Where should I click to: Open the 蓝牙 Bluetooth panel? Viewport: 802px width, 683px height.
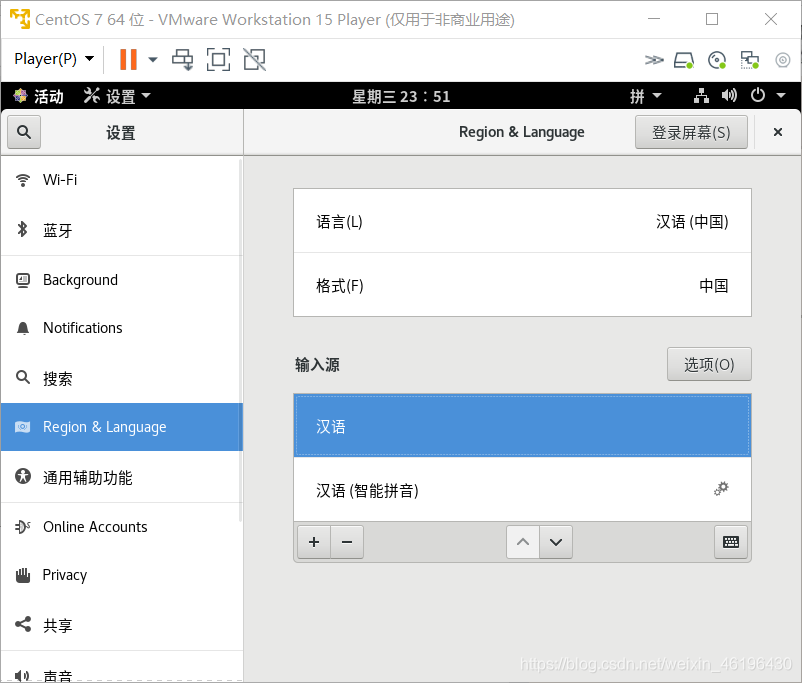click(x=121, y=230)
